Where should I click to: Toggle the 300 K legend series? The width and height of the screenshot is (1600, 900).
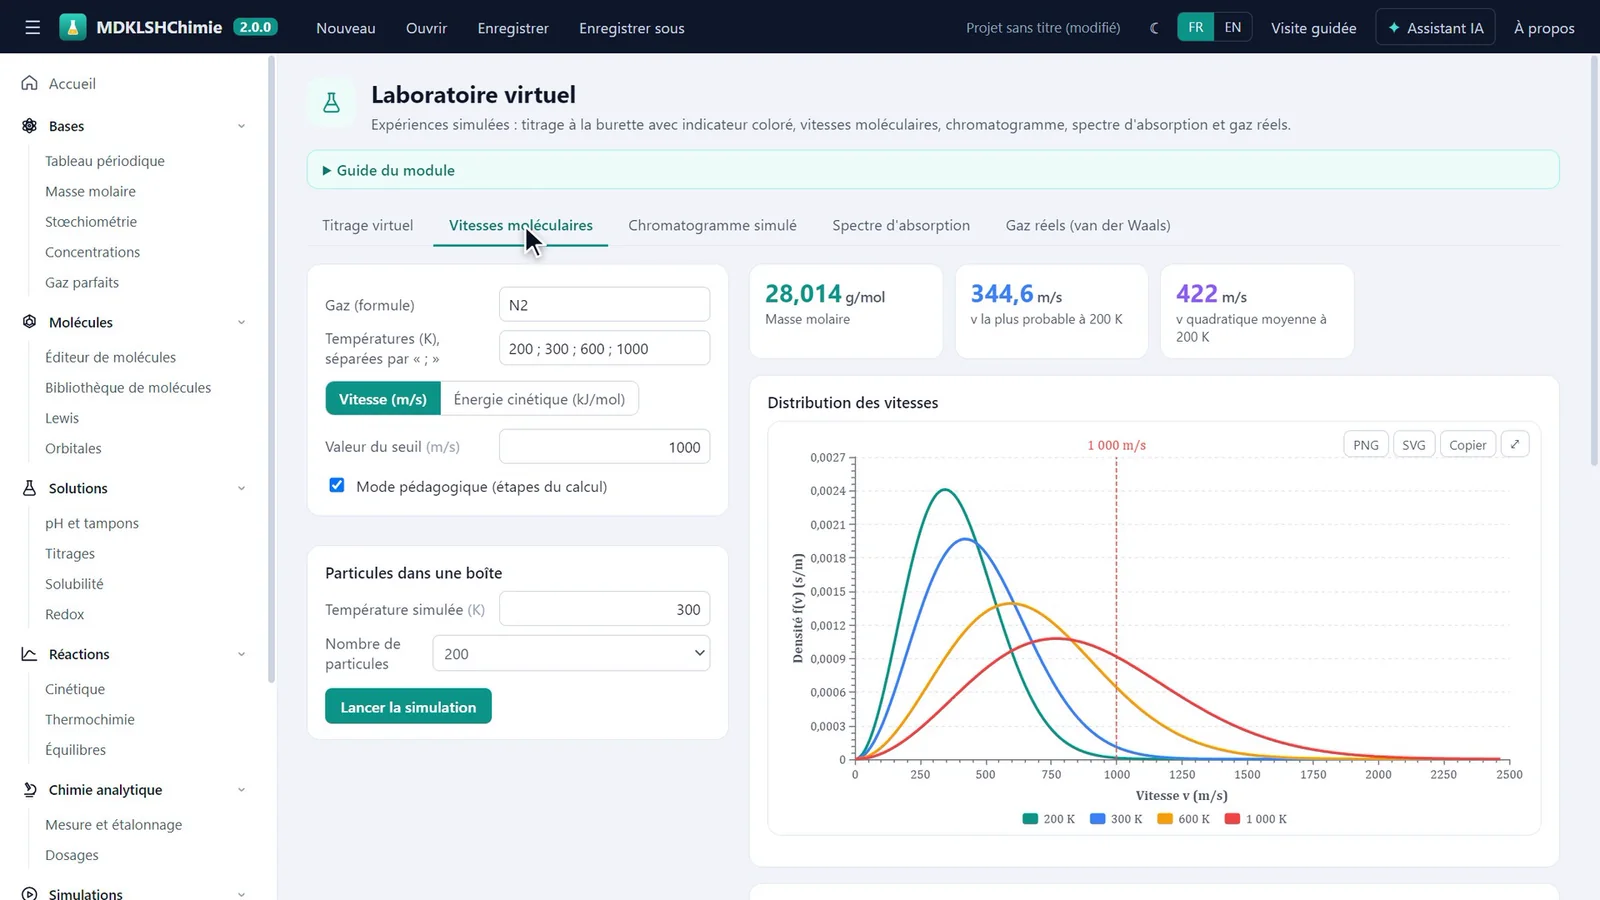click(x=1116, y=819)
